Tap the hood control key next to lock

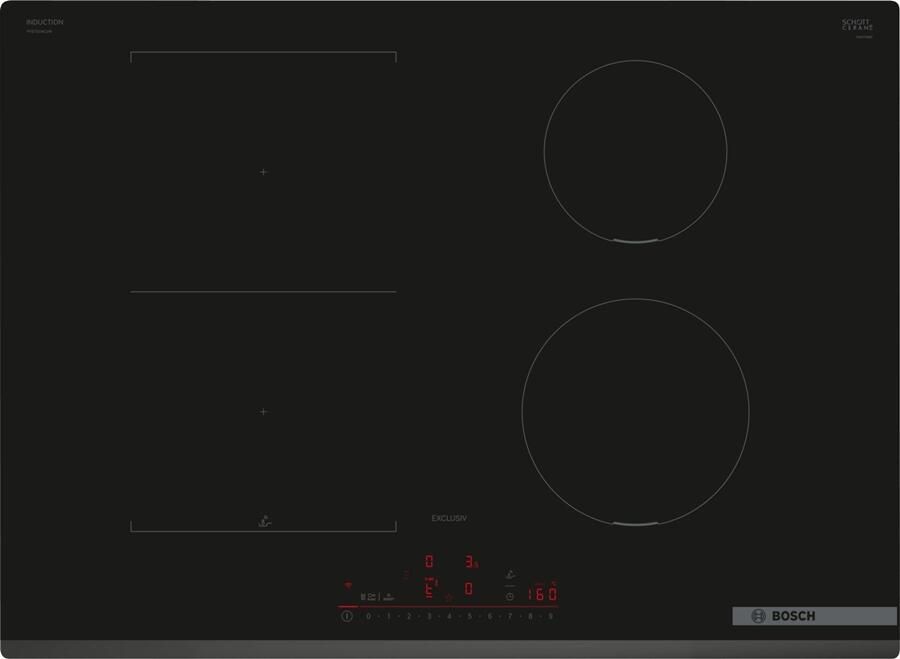pos(389,596)
